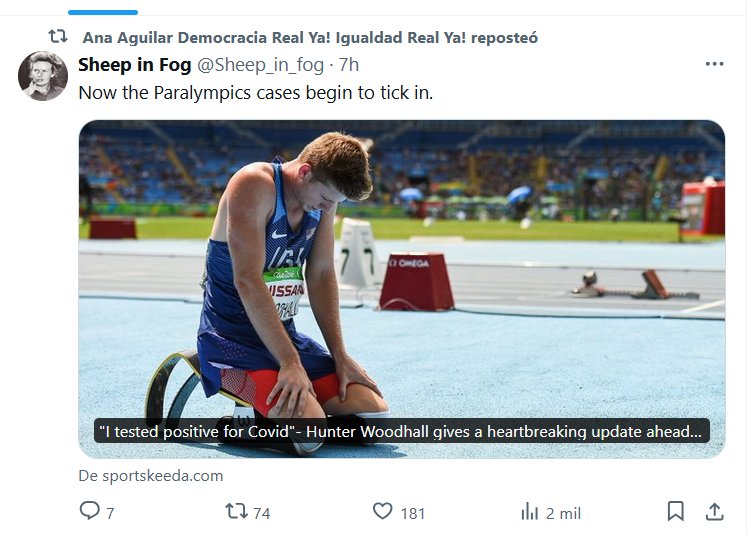
Task: Bookmark this Paralympics post
Action: coord(676,511)
